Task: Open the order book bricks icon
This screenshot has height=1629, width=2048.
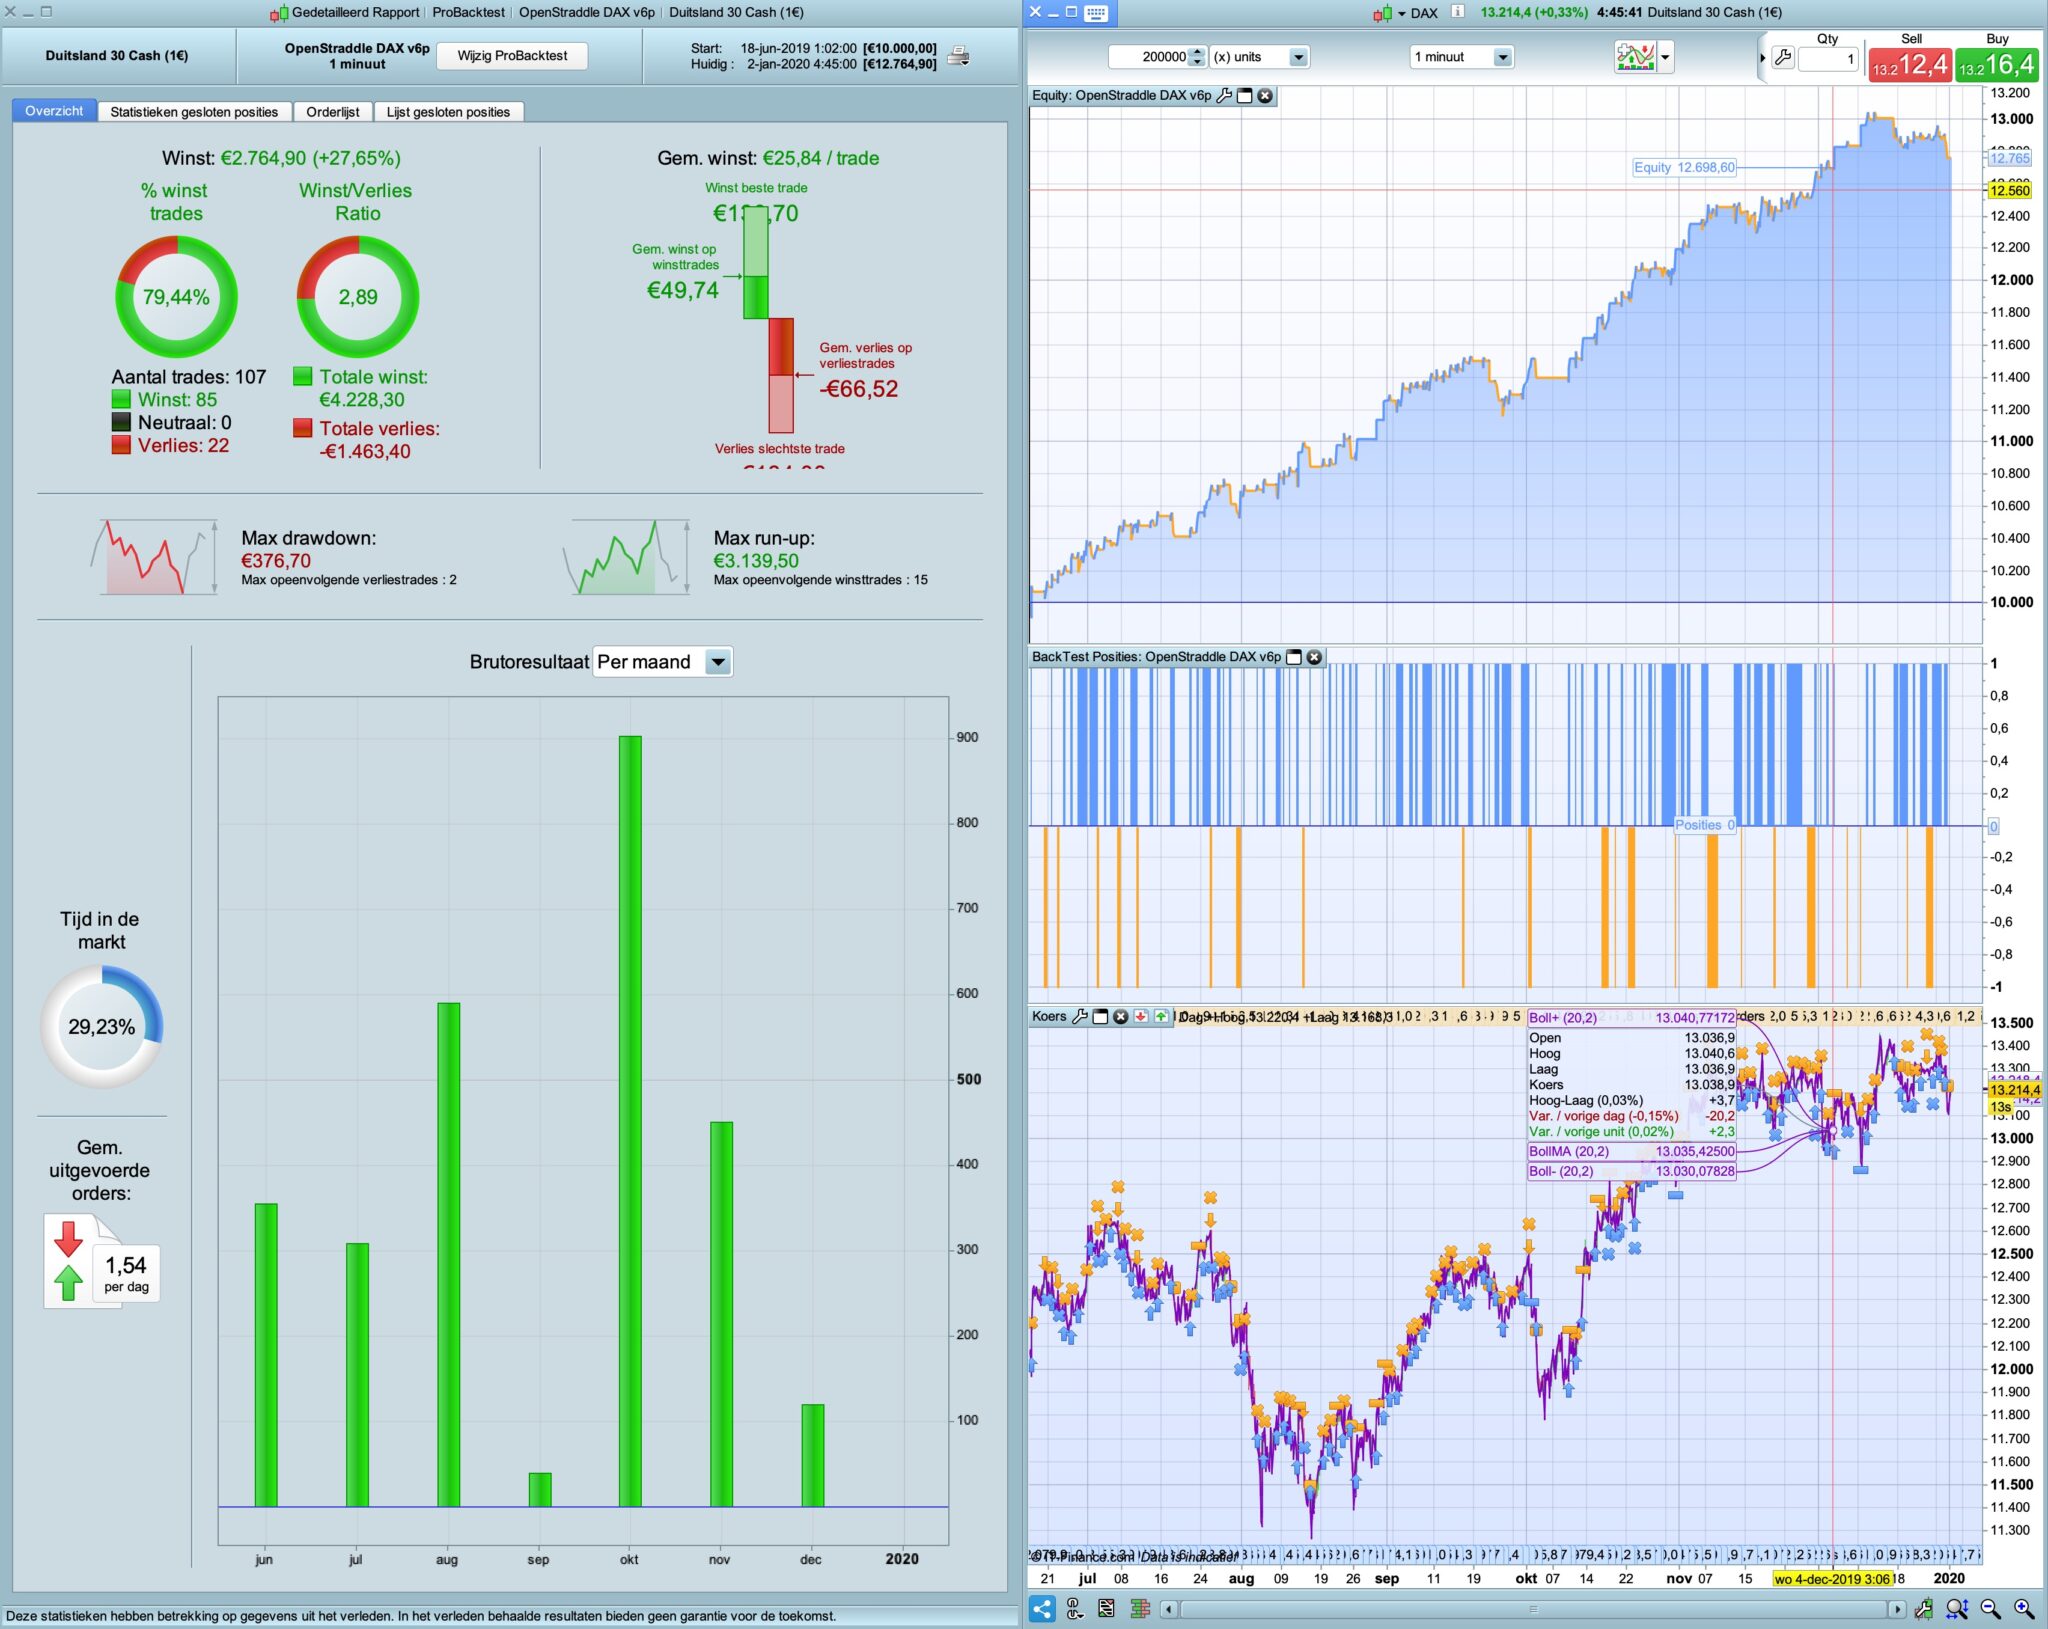Action: pos(1139,1609)
